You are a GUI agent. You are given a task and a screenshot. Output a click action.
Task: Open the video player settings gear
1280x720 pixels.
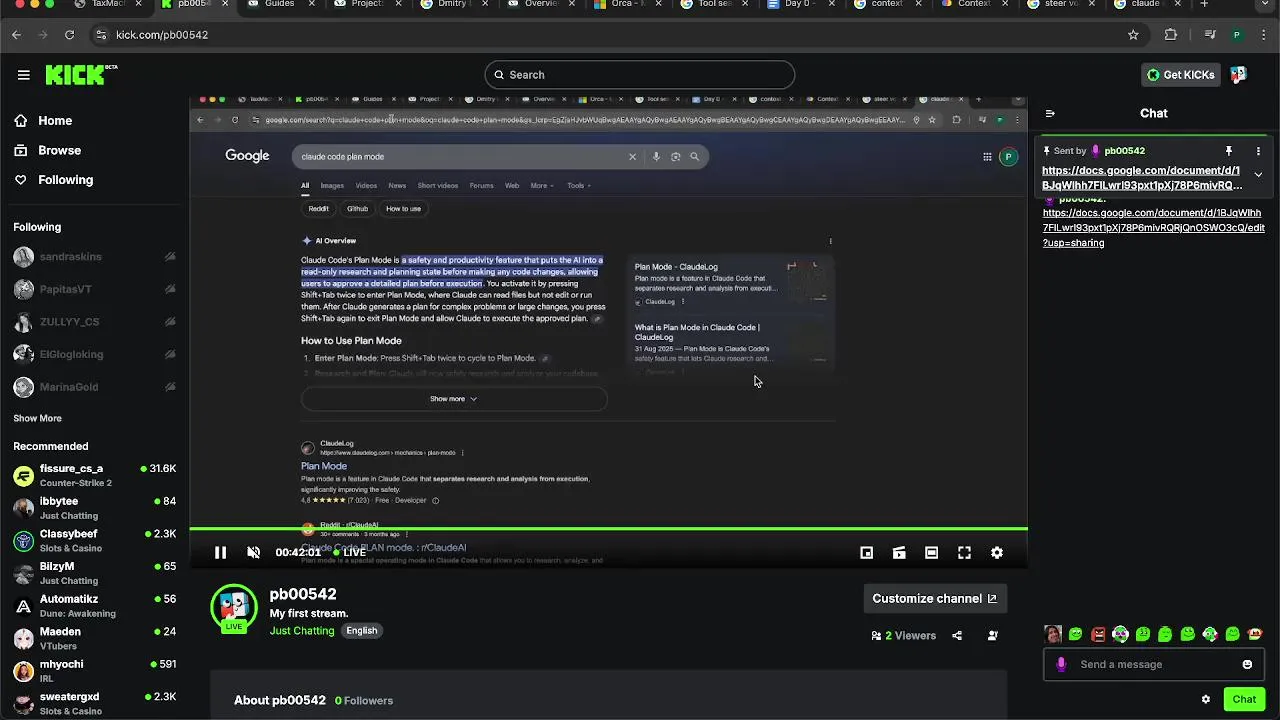[997, 552]
